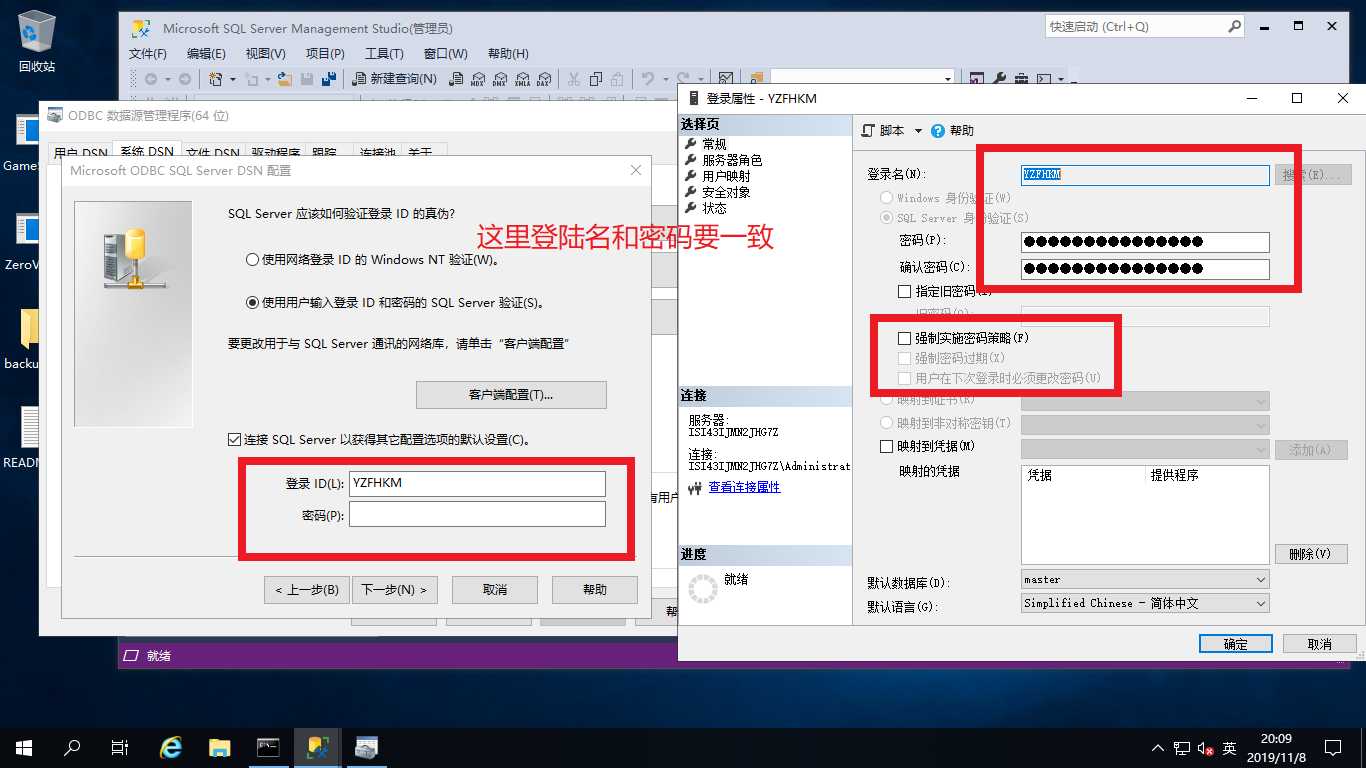Open the 工具(T) menu
Image resolution: width=1366 pixels, height=768 pixels.
[384, 54]
